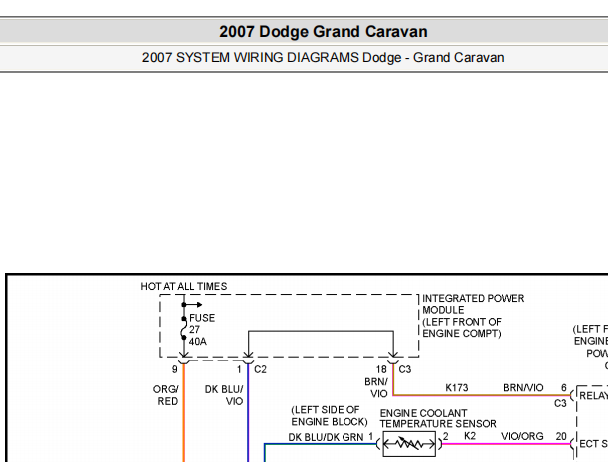Viewport: 608px width, 462px height.
Task: Click the "INTEGRATED POWER MODULE" label
Action: [x=473, y=304]
